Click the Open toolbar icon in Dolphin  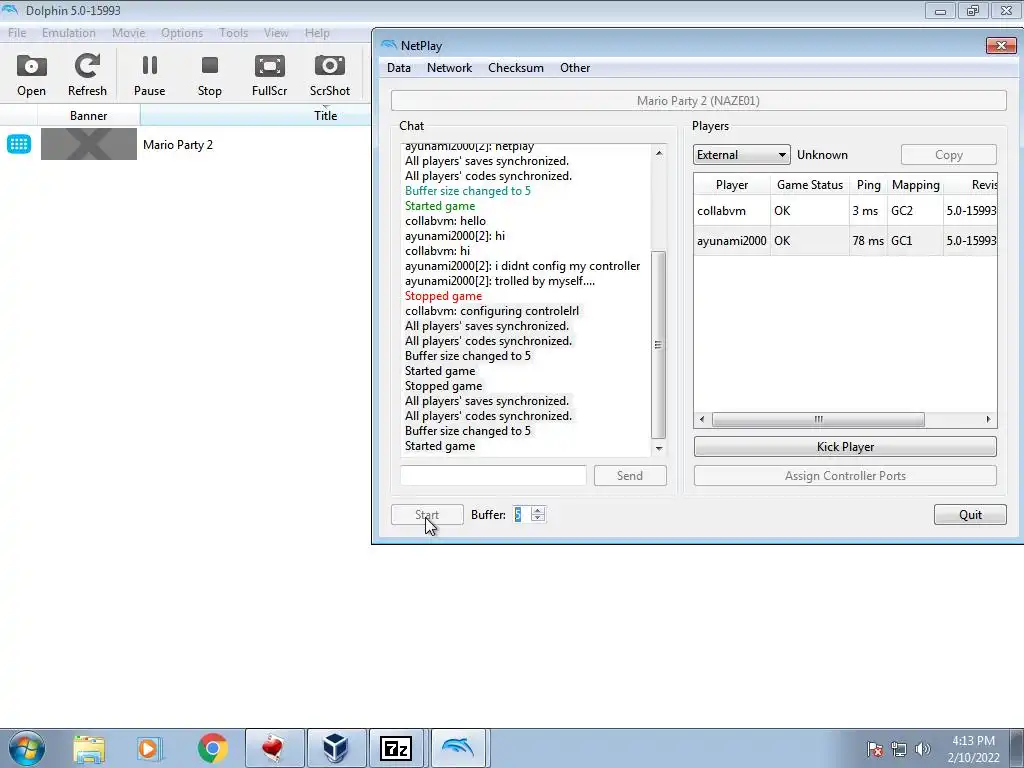pyautogui.click(x=31, y=75)
